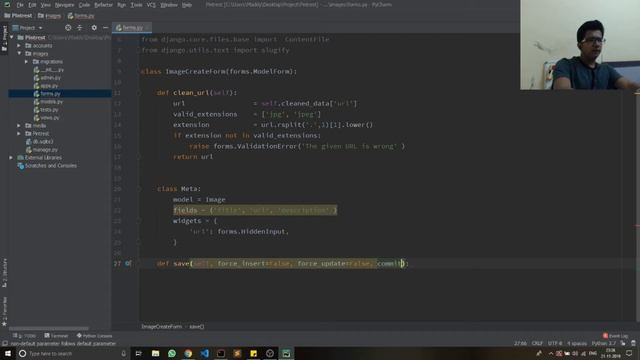640x360 pixels.
Task: Click the taskbar search box
Action: pyautogui.click(x=73, y=353)
